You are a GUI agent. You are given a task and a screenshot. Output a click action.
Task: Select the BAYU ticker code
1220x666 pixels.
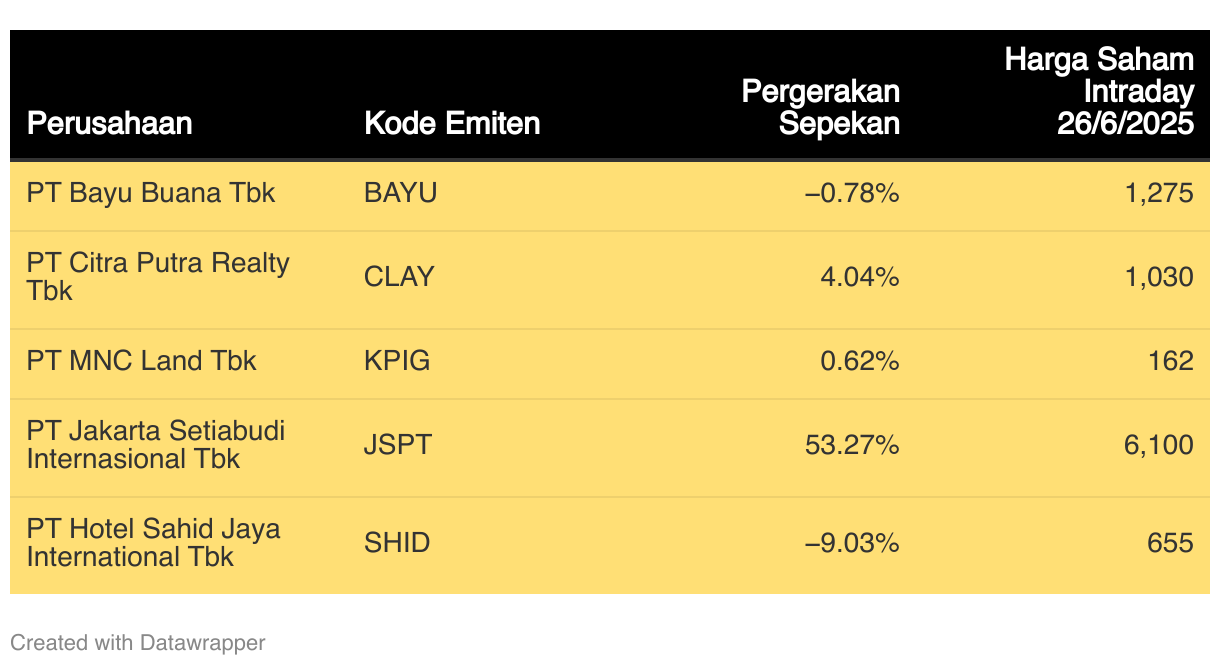point(401,193)
